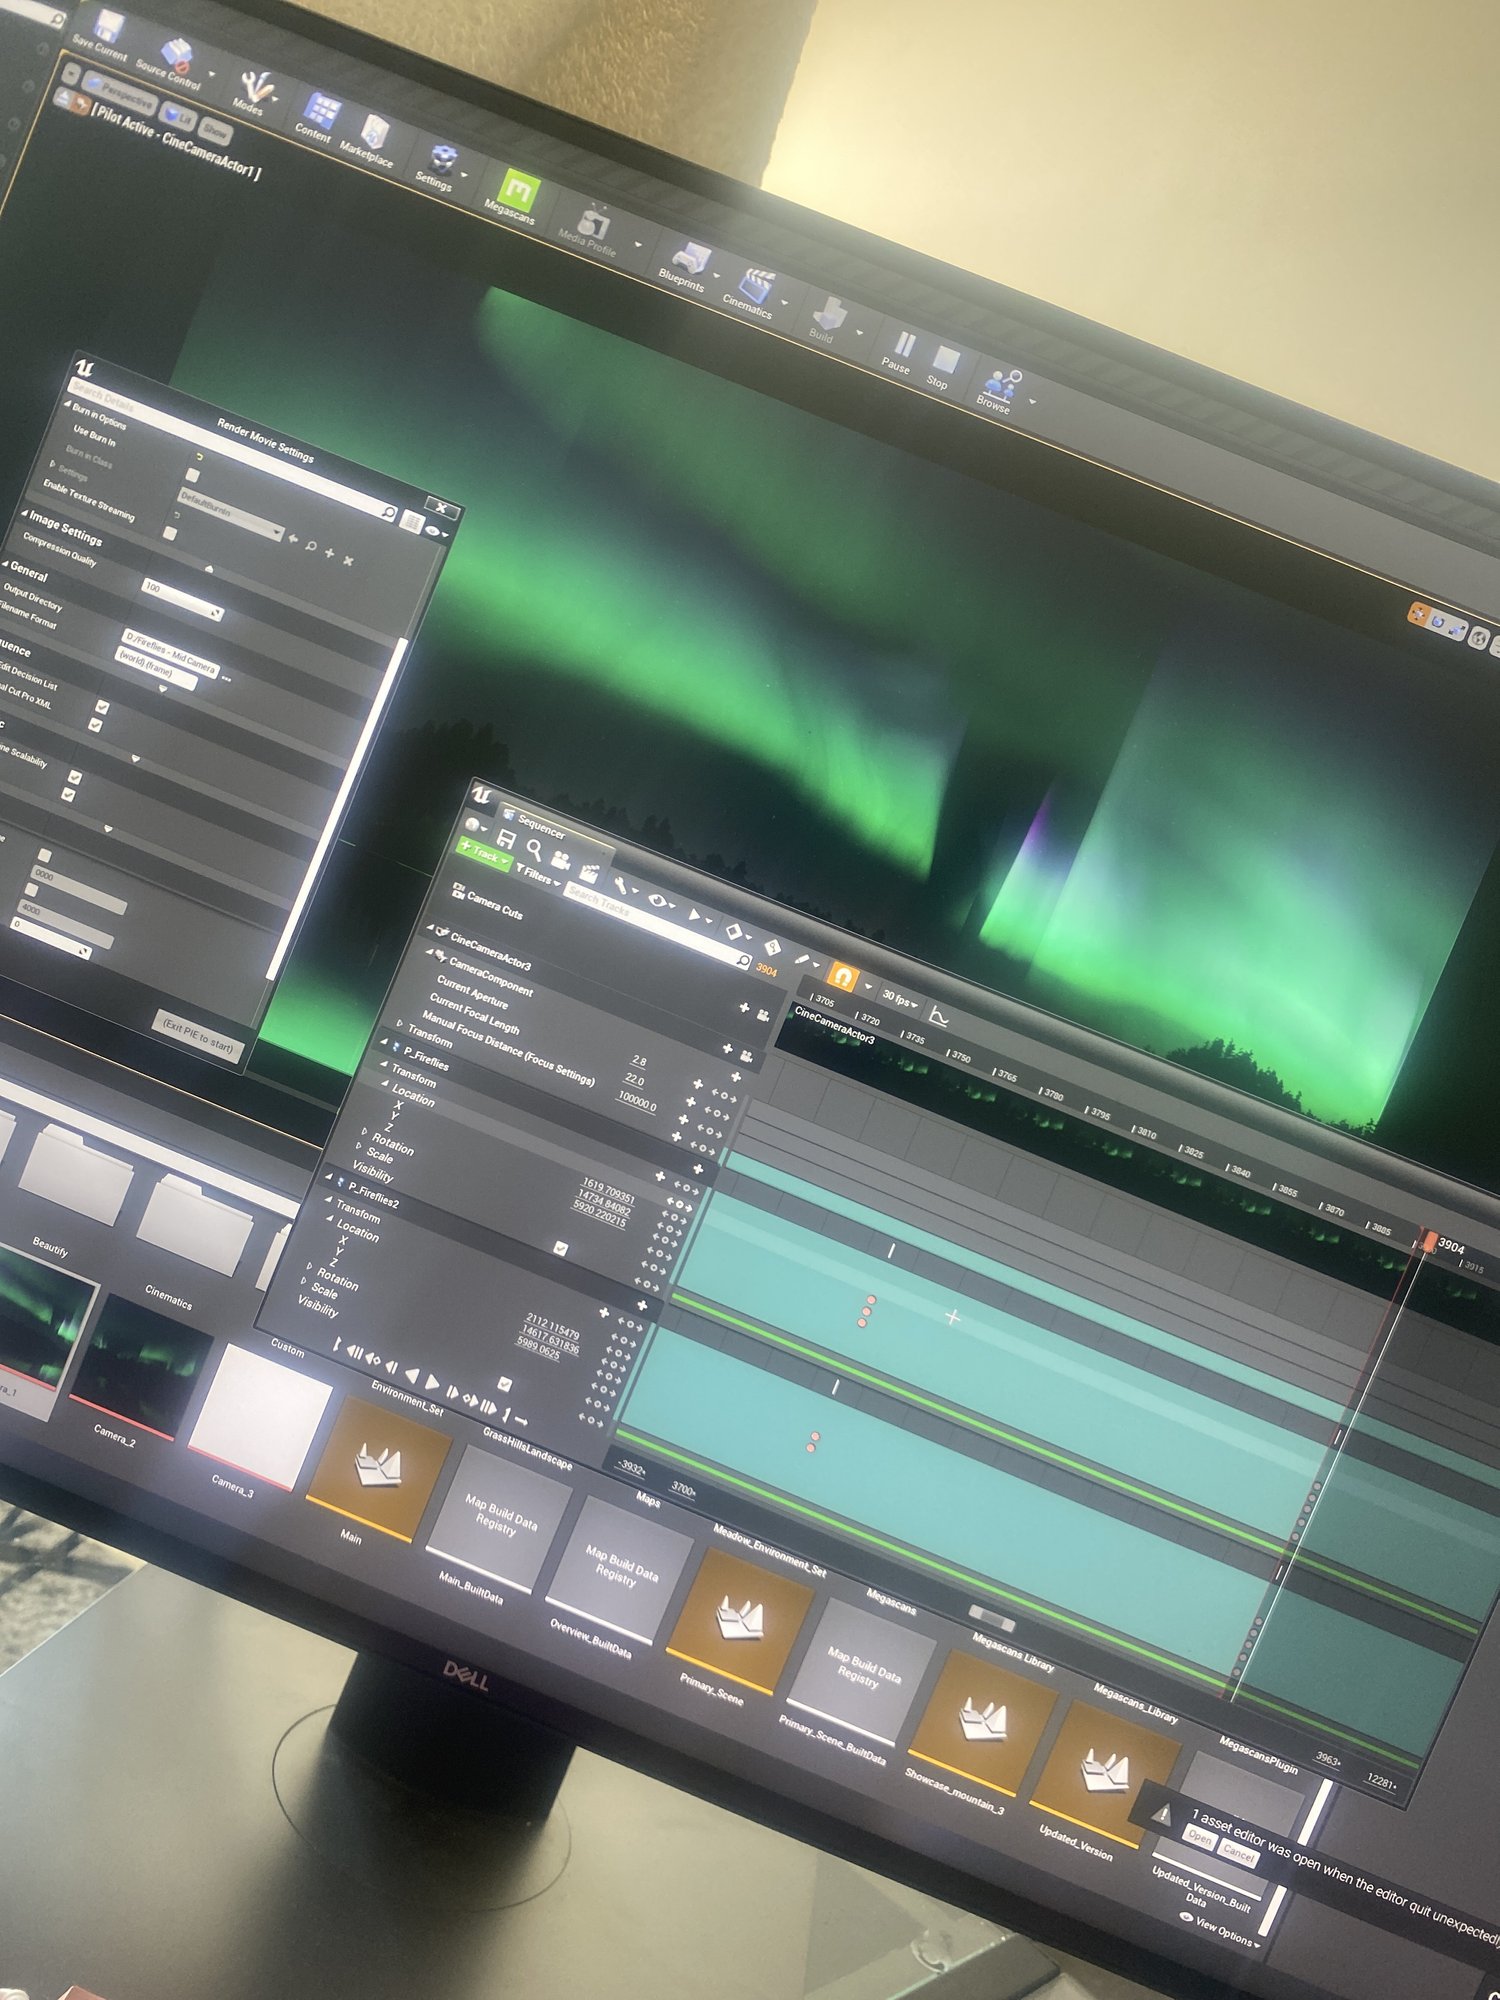Launch the Megascans plugin icon
This screenshot has width=1500, height=2000.
pyautogui.click(x=519, y=188)
